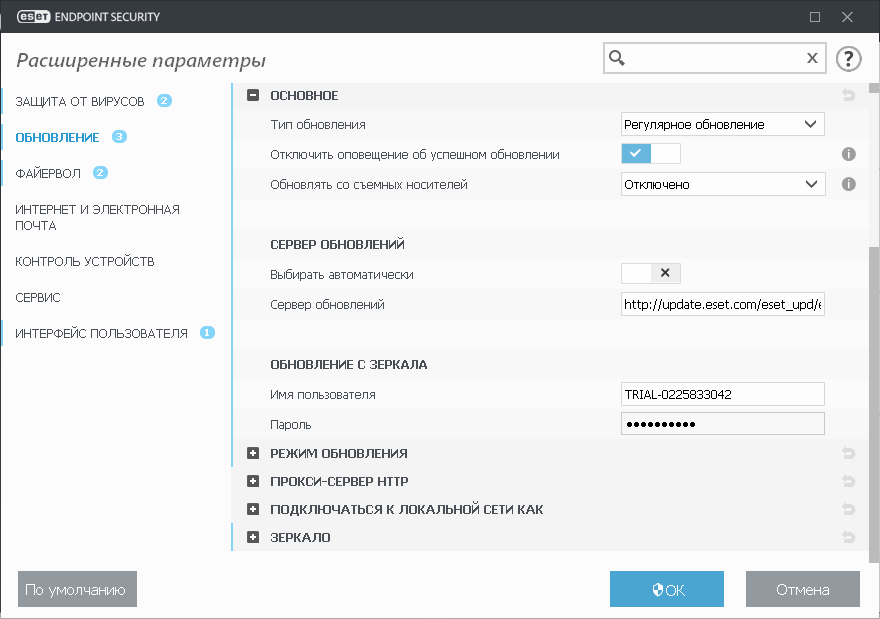The width and height of the screenshot is (880, 619).
Task: Open the Тип обновления dropdown
Action: pos(723,125)
